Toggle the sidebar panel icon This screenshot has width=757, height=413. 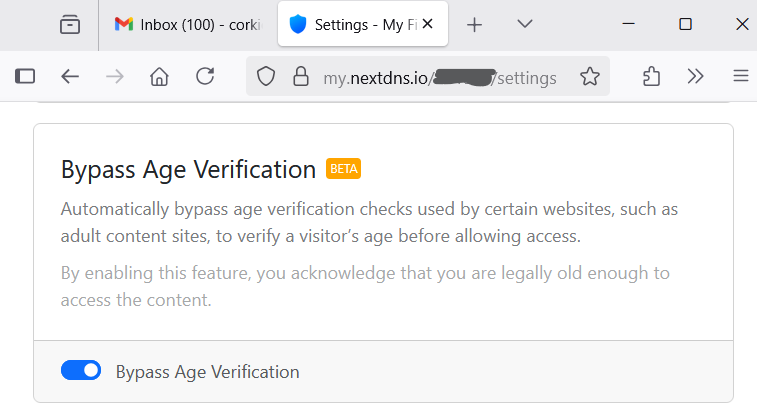(25, 76)
